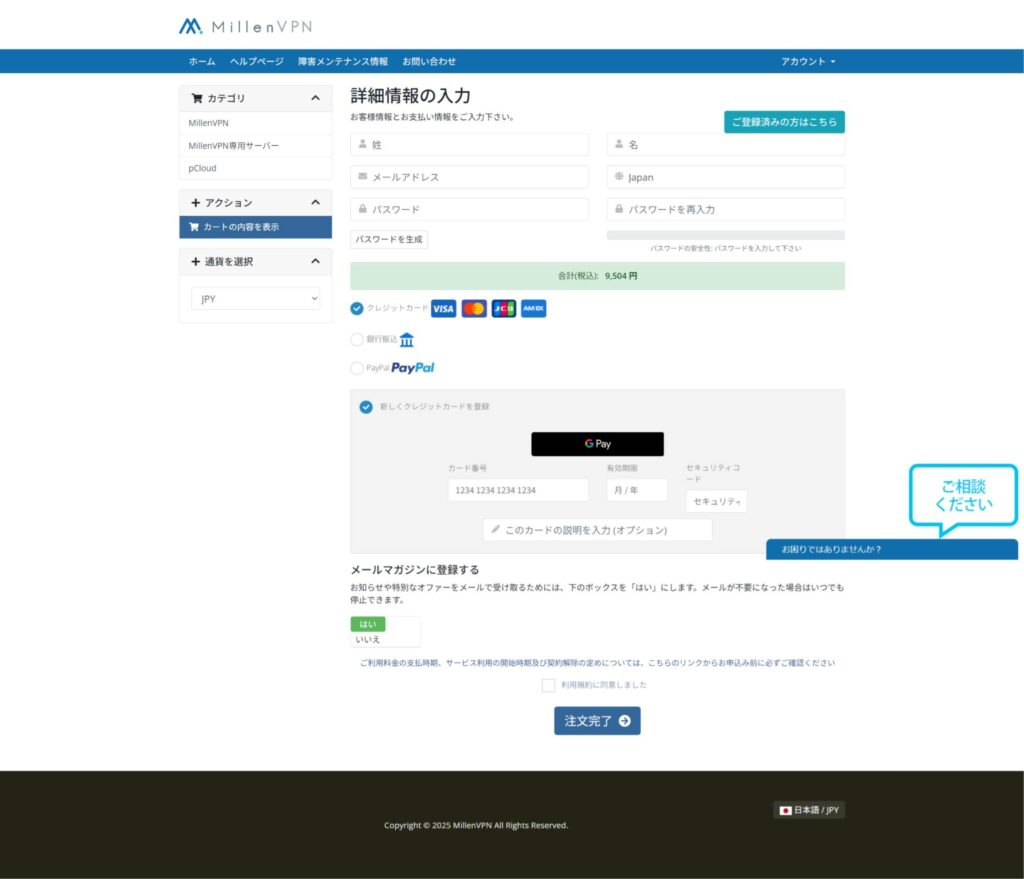
Task: Focus the このカードの説明を入力 field
Action: [x=598, y=530]
